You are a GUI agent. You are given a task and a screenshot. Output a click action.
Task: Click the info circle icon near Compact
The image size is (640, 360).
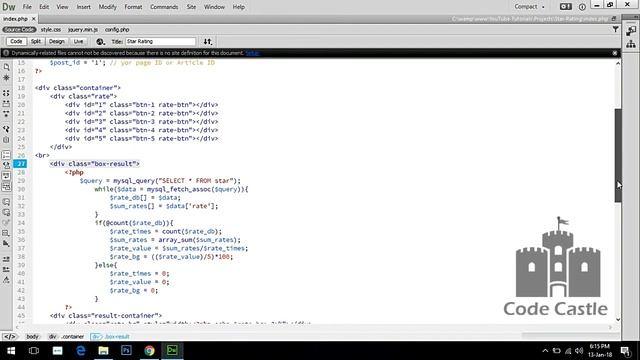point(582,7)
